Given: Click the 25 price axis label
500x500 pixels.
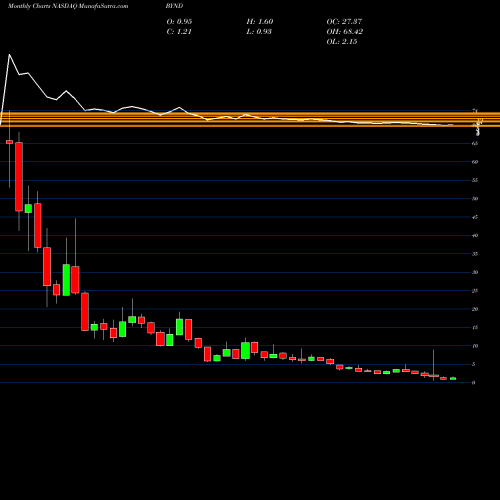Looking at the screenshot, I should 475,291.
